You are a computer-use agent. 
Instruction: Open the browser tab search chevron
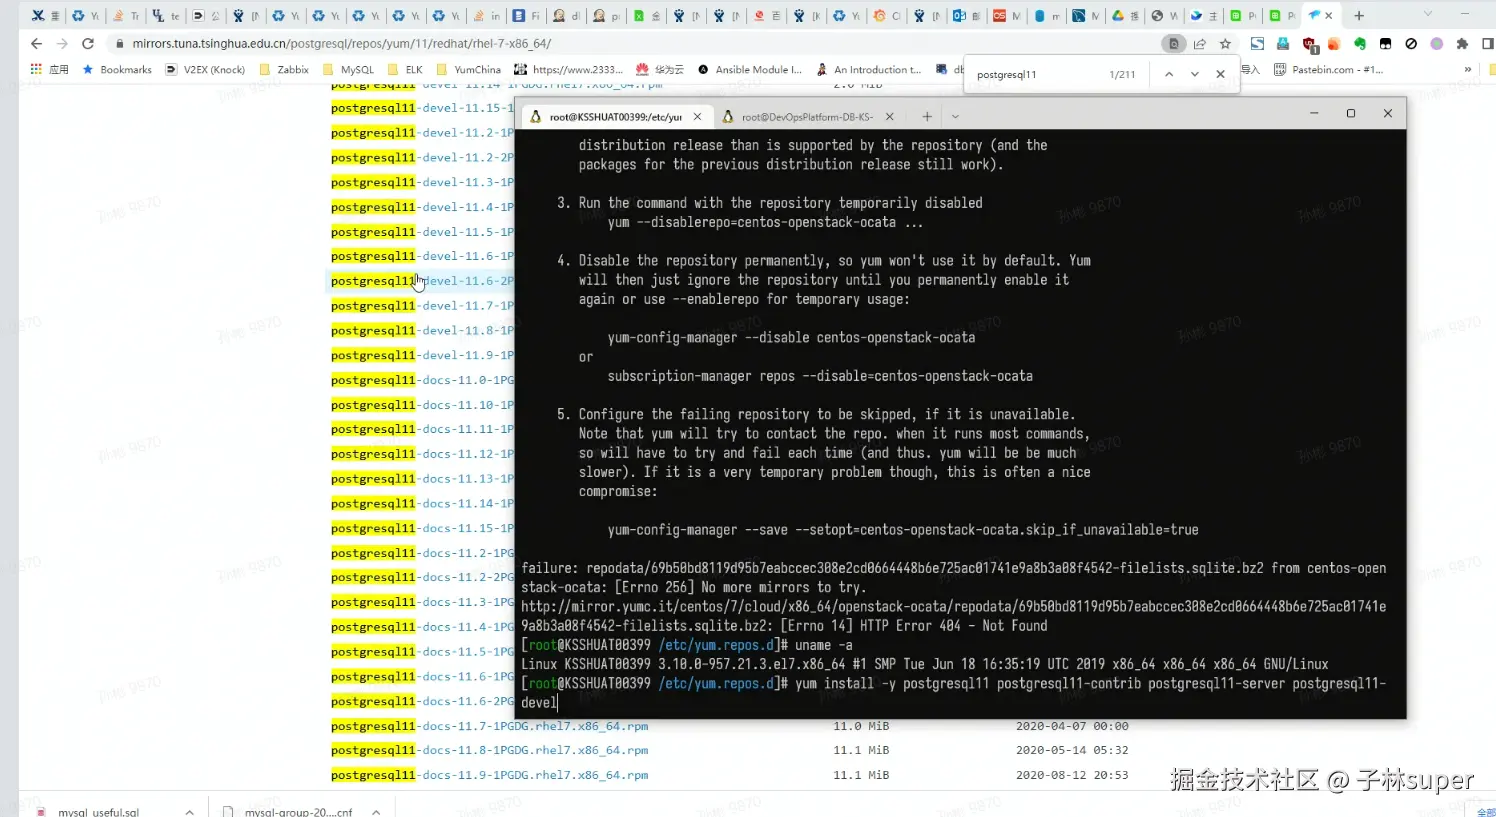click(x=1428, y=14)
